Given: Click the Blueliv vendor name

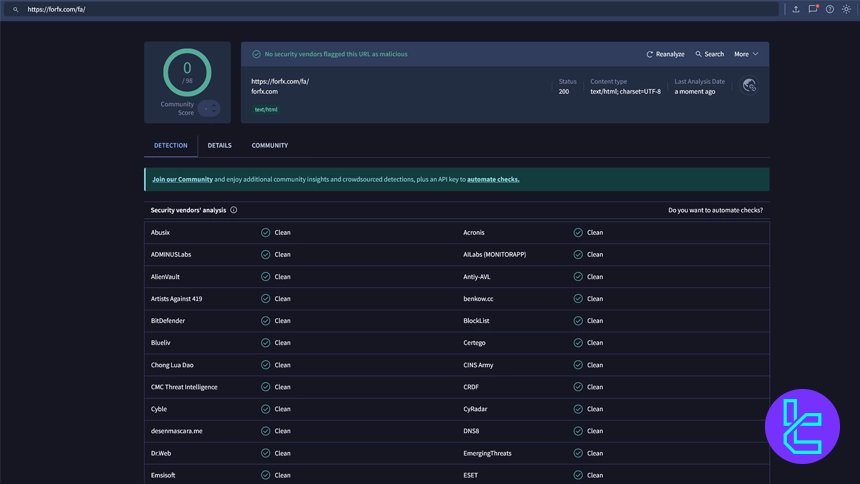Looking at the screenshot, I should point(161,343).
